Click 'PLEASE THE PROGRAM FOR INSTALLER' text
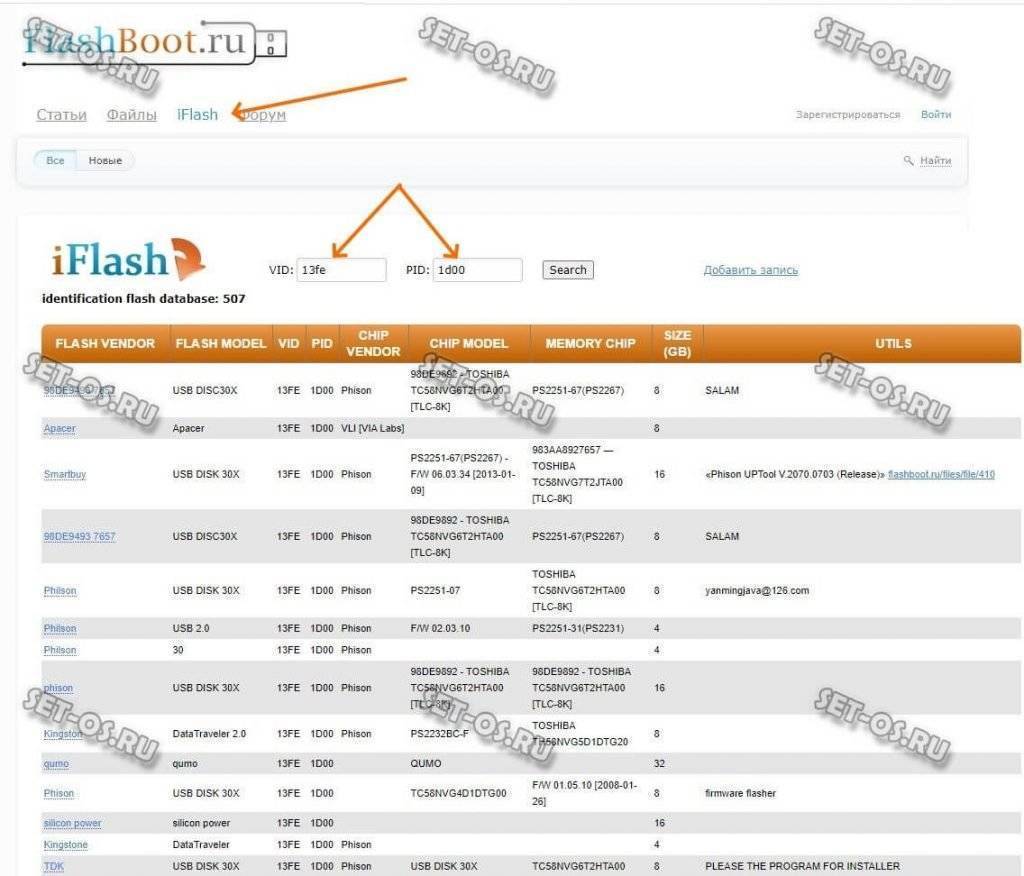Screen dimensions: 1024x876 coord(803,866)
